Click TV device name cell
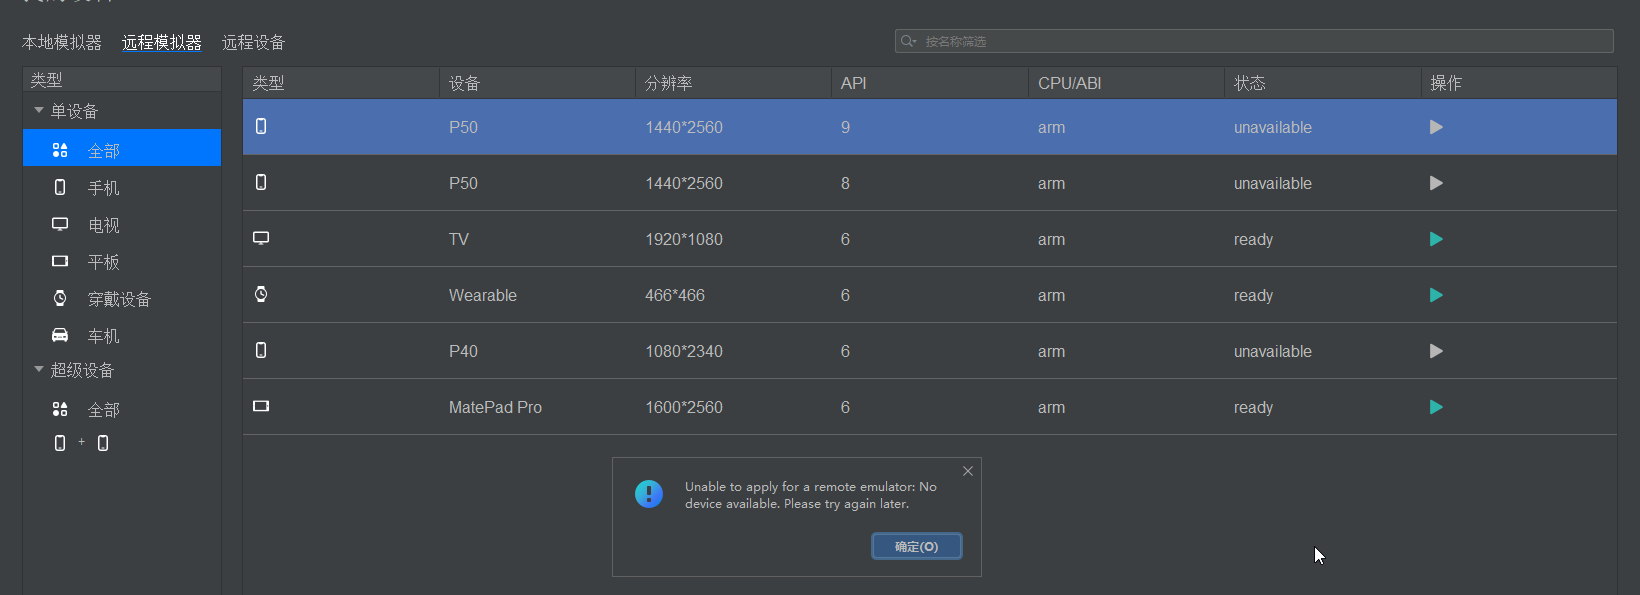This screenshot has height=595, width=1640. click(459, 239)
